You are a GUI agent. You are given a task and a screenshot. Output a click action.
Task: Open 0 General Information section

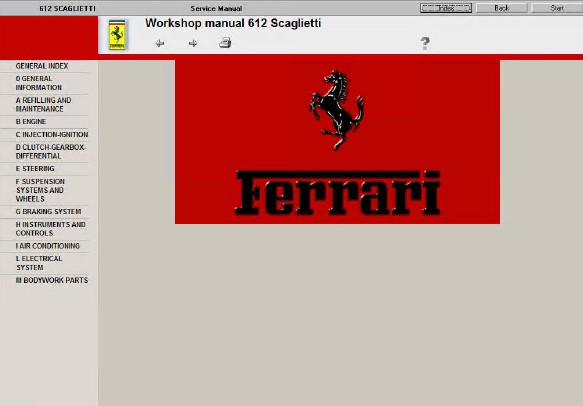pos(39,83)
